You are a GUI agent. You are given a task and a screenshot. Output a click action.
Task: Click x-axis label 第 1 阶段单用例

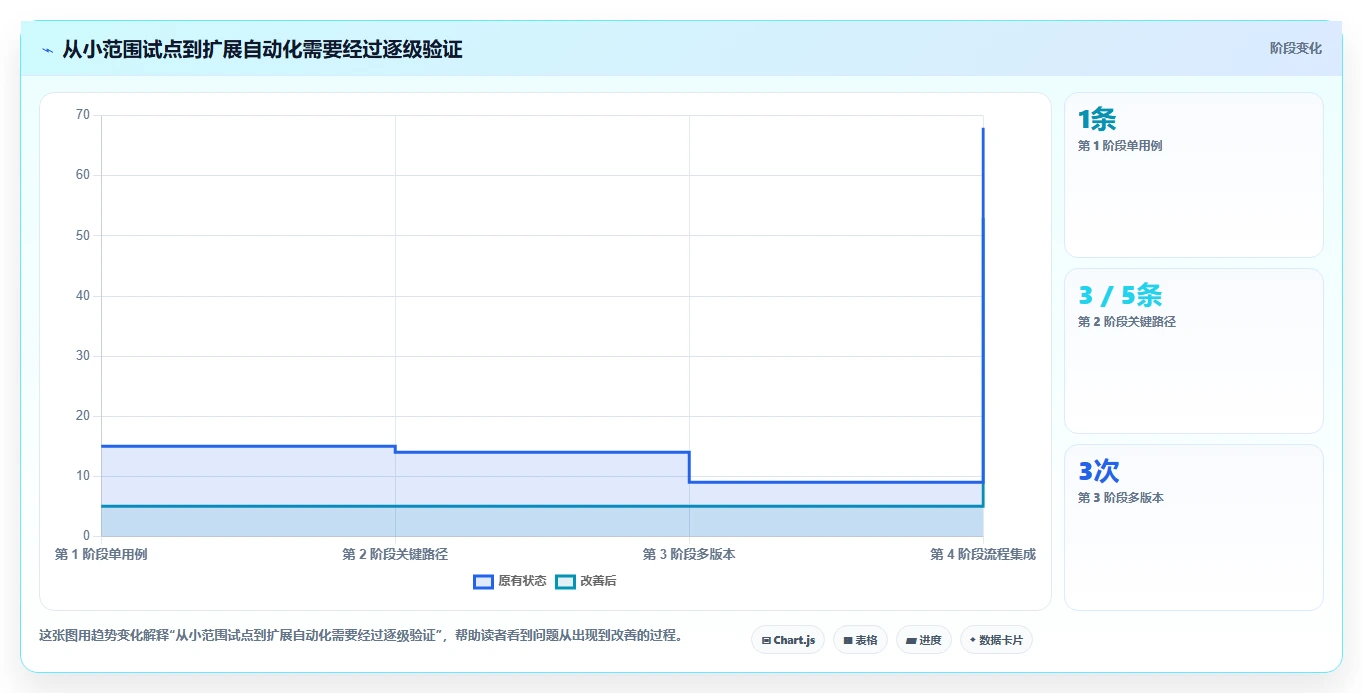(101, 554)
